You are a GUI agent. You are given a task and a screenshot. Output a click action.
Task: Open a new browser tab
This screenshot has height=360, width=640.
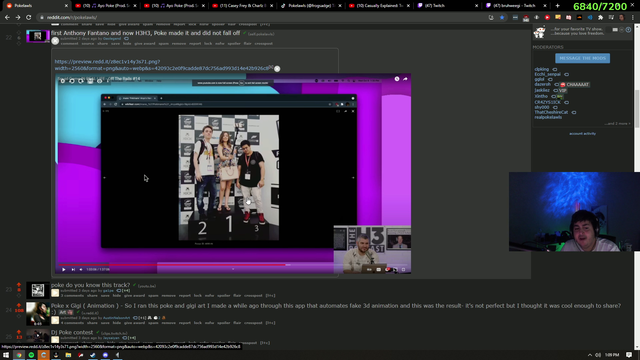point(558,6)
